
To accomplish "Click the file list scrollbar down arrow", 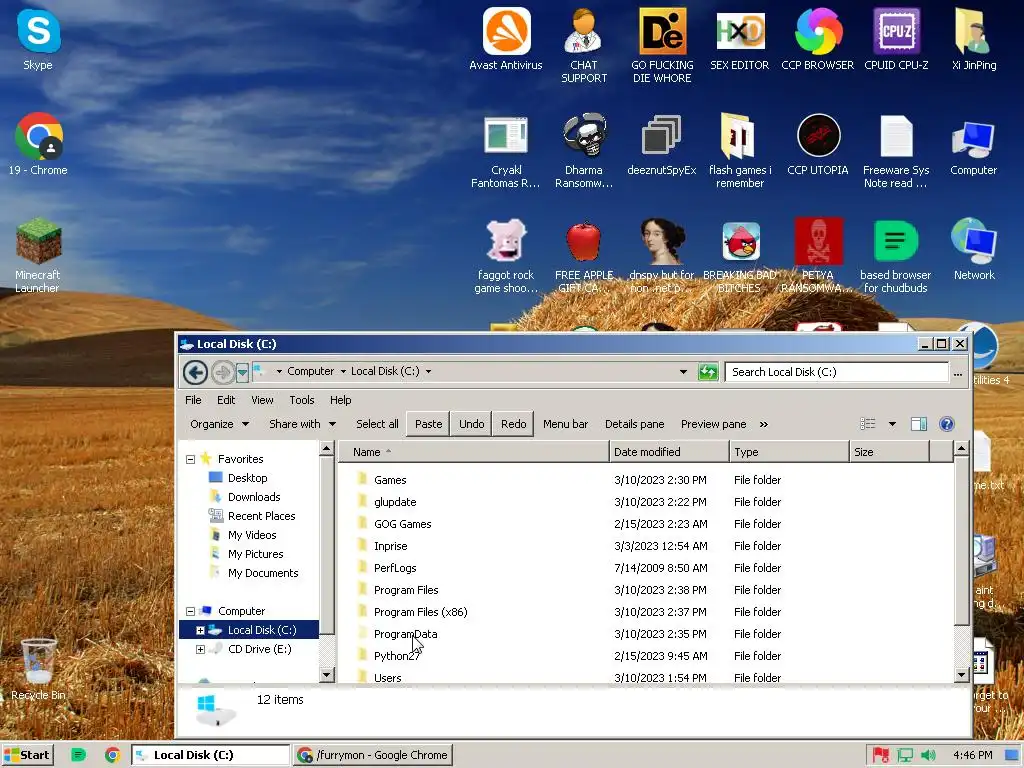I will click(961, 675).
